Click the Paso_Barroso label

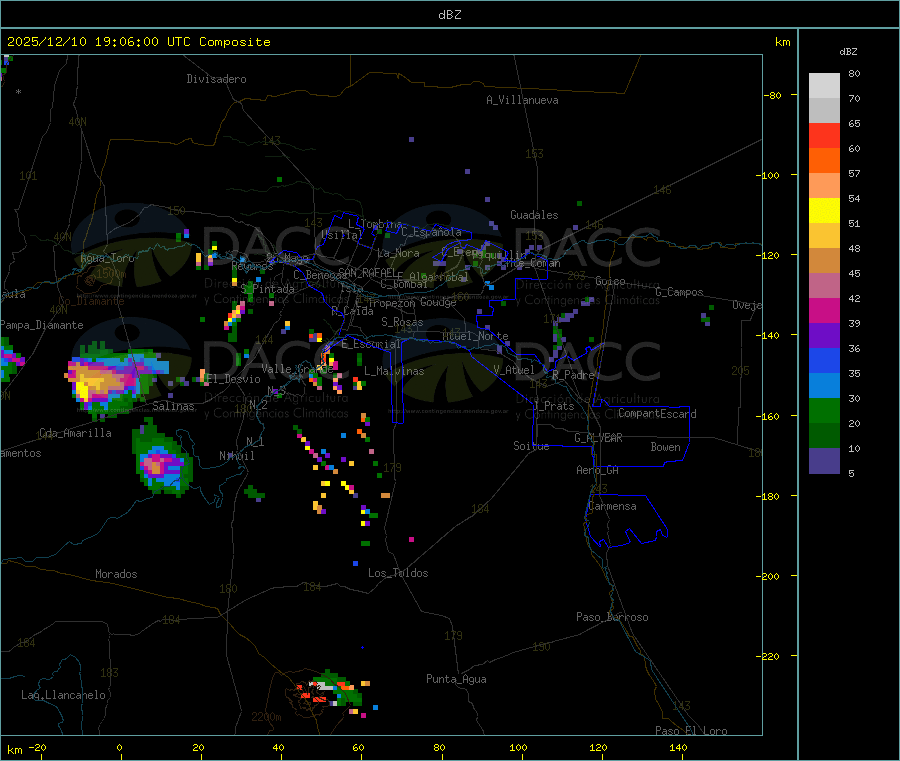pos(612,617)
